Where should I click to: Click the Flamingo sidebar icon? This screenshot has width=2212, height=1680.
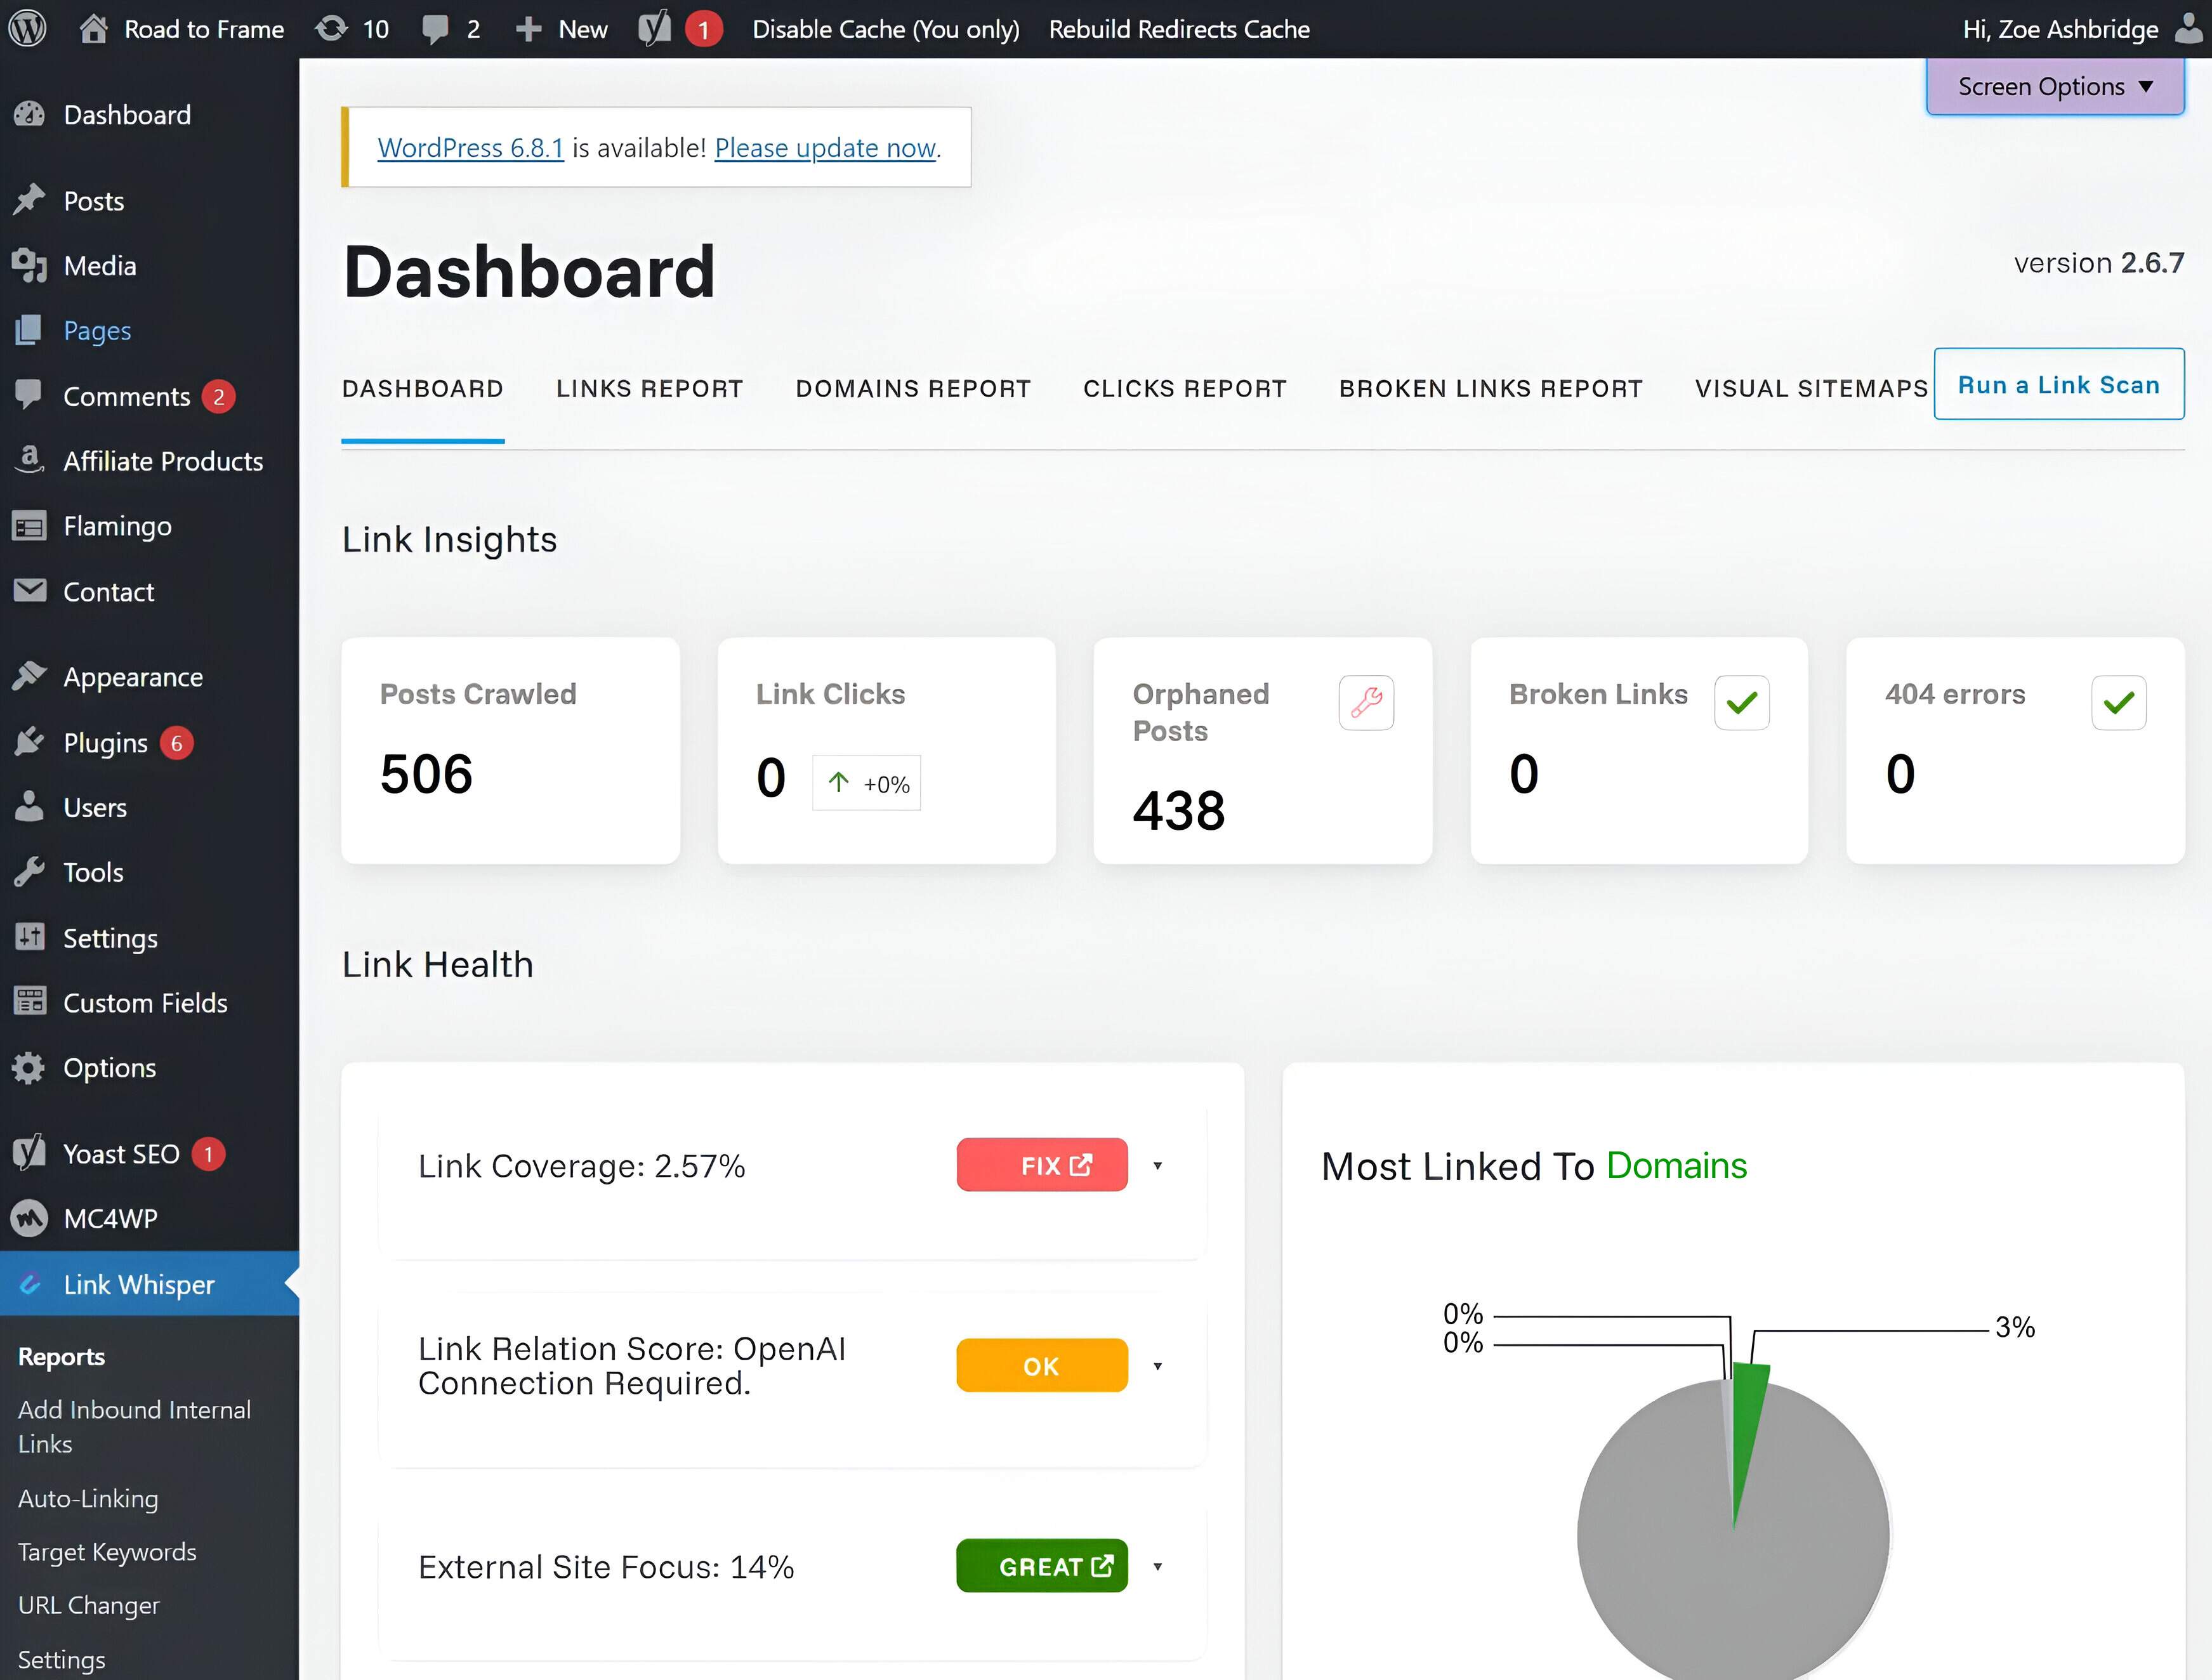tap(29, 525)
